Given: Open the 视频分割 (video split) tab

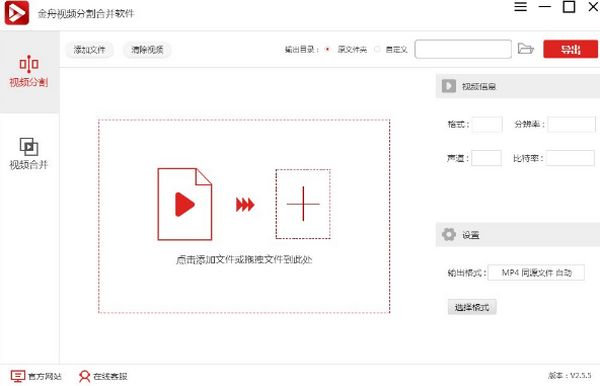Looking at the screenshot, I should point(29,72).
